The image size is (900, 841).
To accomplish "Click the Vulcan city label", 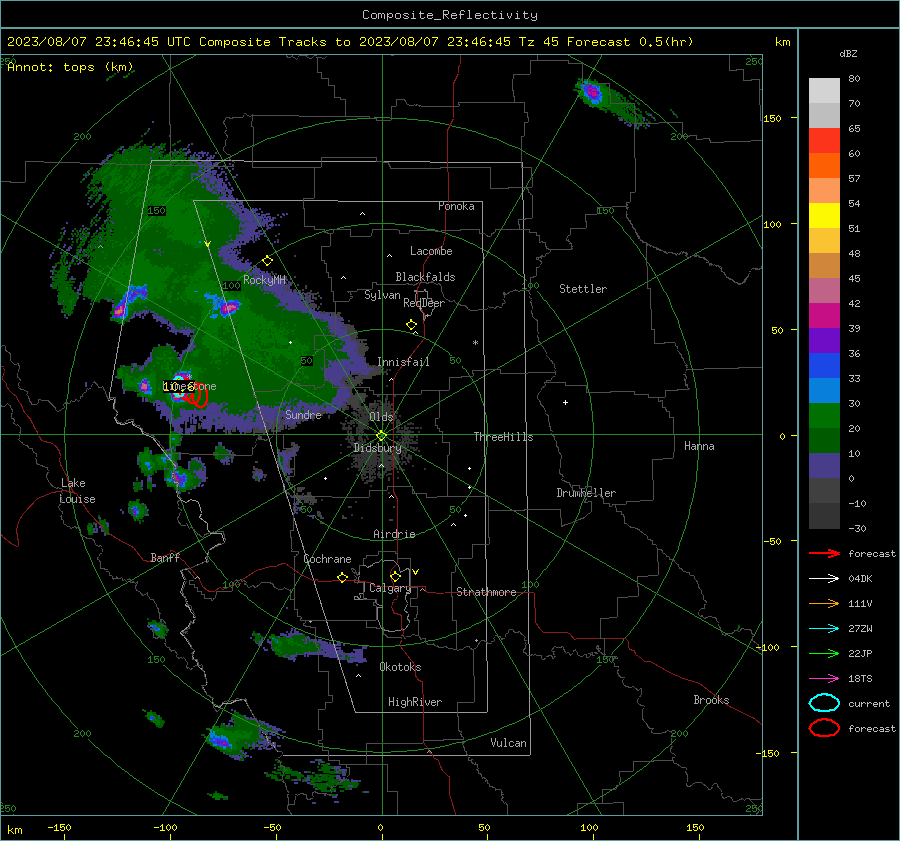I will (508, 743).
